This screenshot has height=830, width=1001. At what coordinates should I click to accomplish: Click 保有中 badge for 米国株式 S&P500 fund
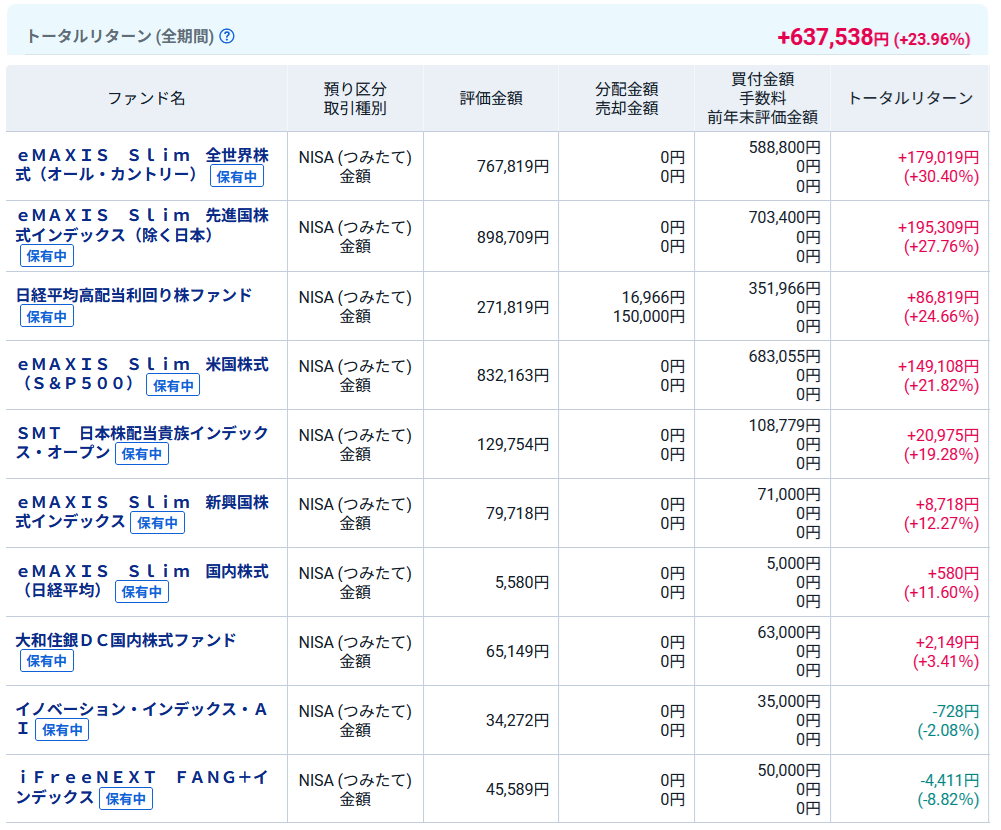coord(173,385)
